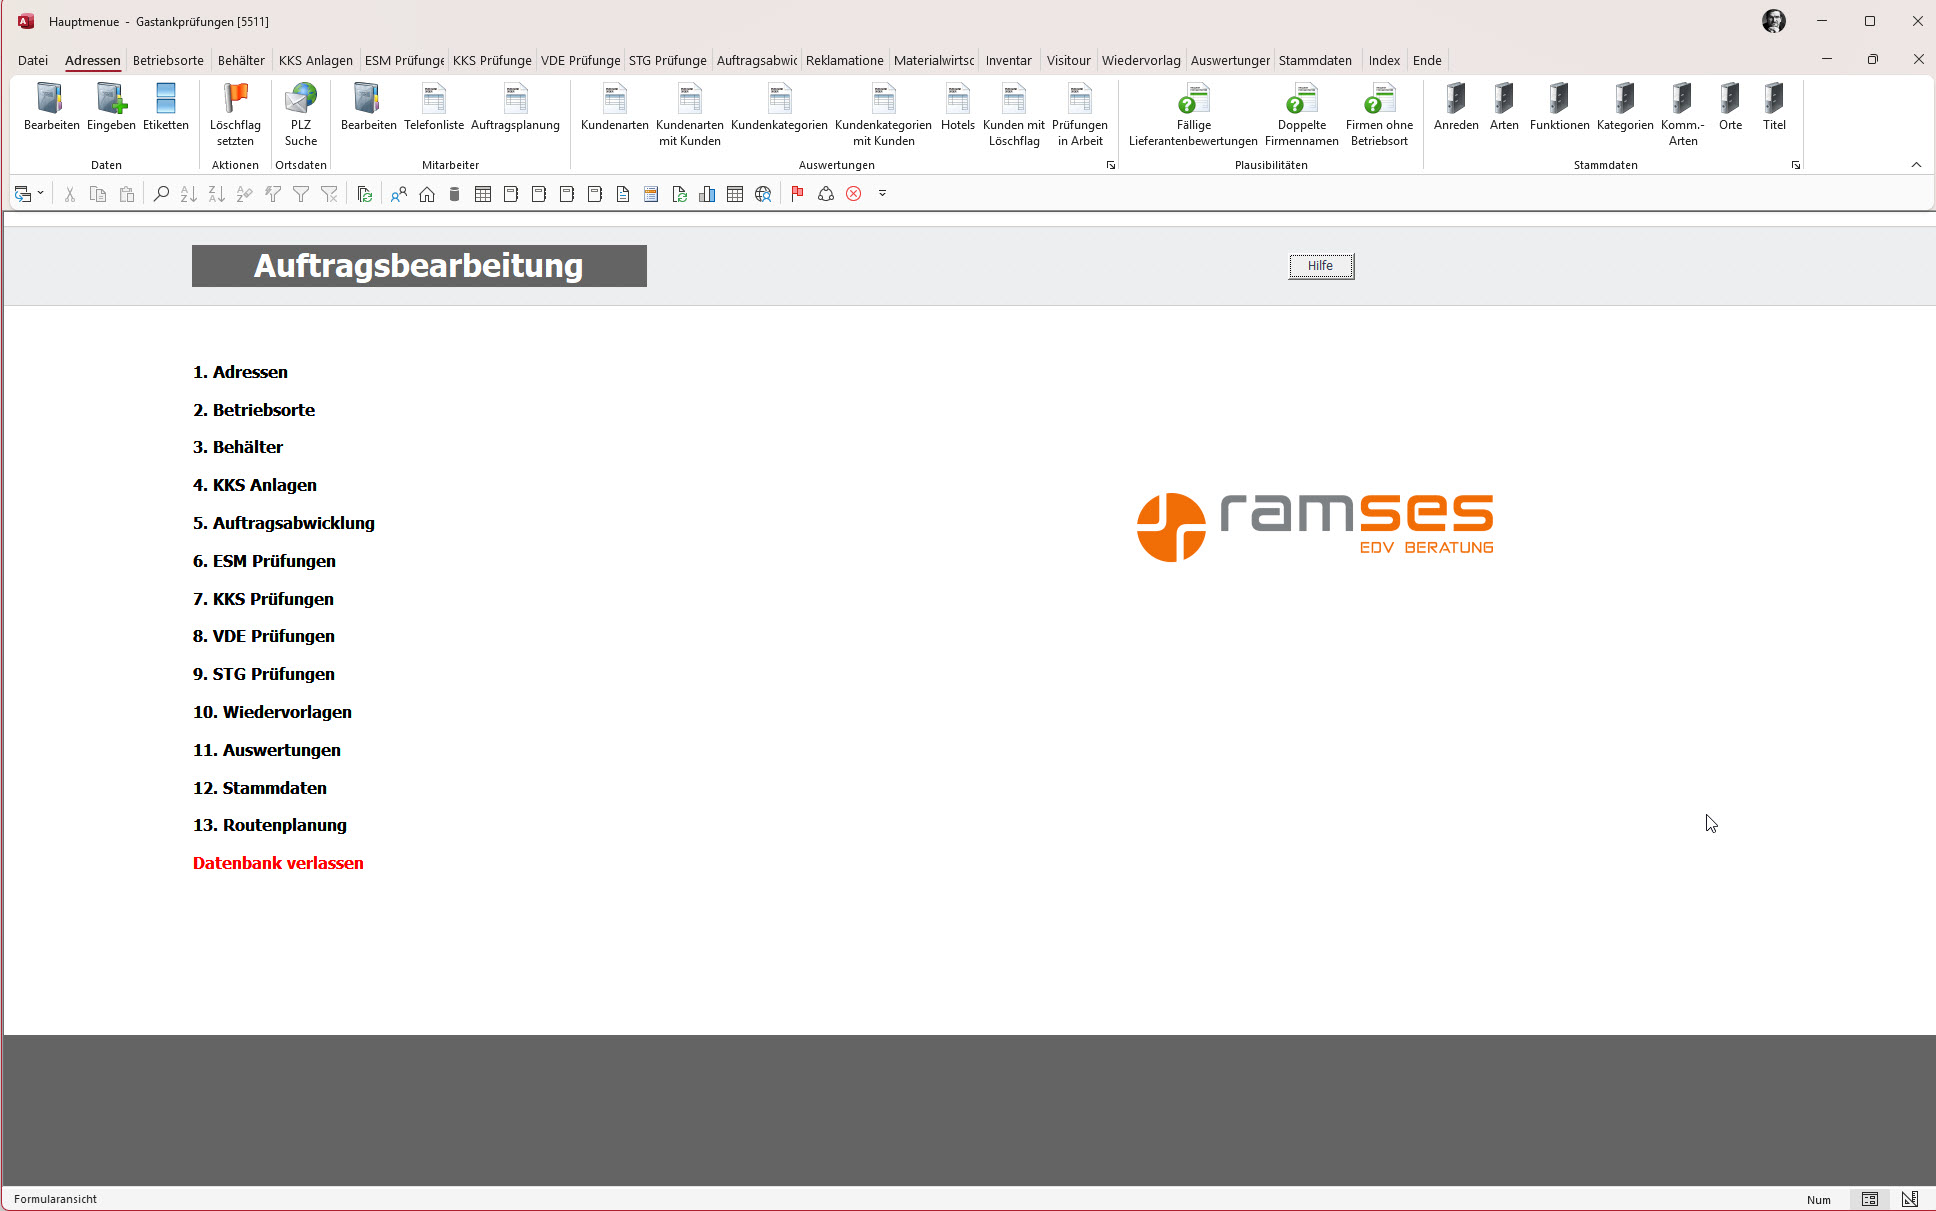Screen dimensions: 1936x1211
Task: Open Firmen ohne Betriebsort check
Action: click(1379, 115)
